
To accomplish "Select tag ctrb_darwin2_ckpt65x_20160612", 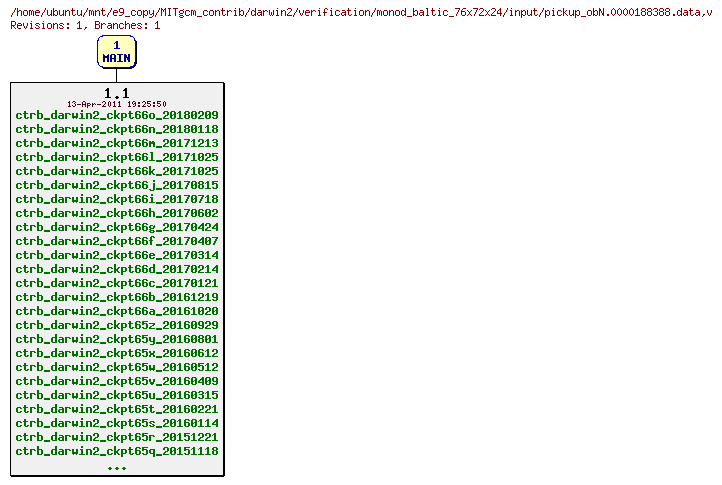I will click(117, 353).
